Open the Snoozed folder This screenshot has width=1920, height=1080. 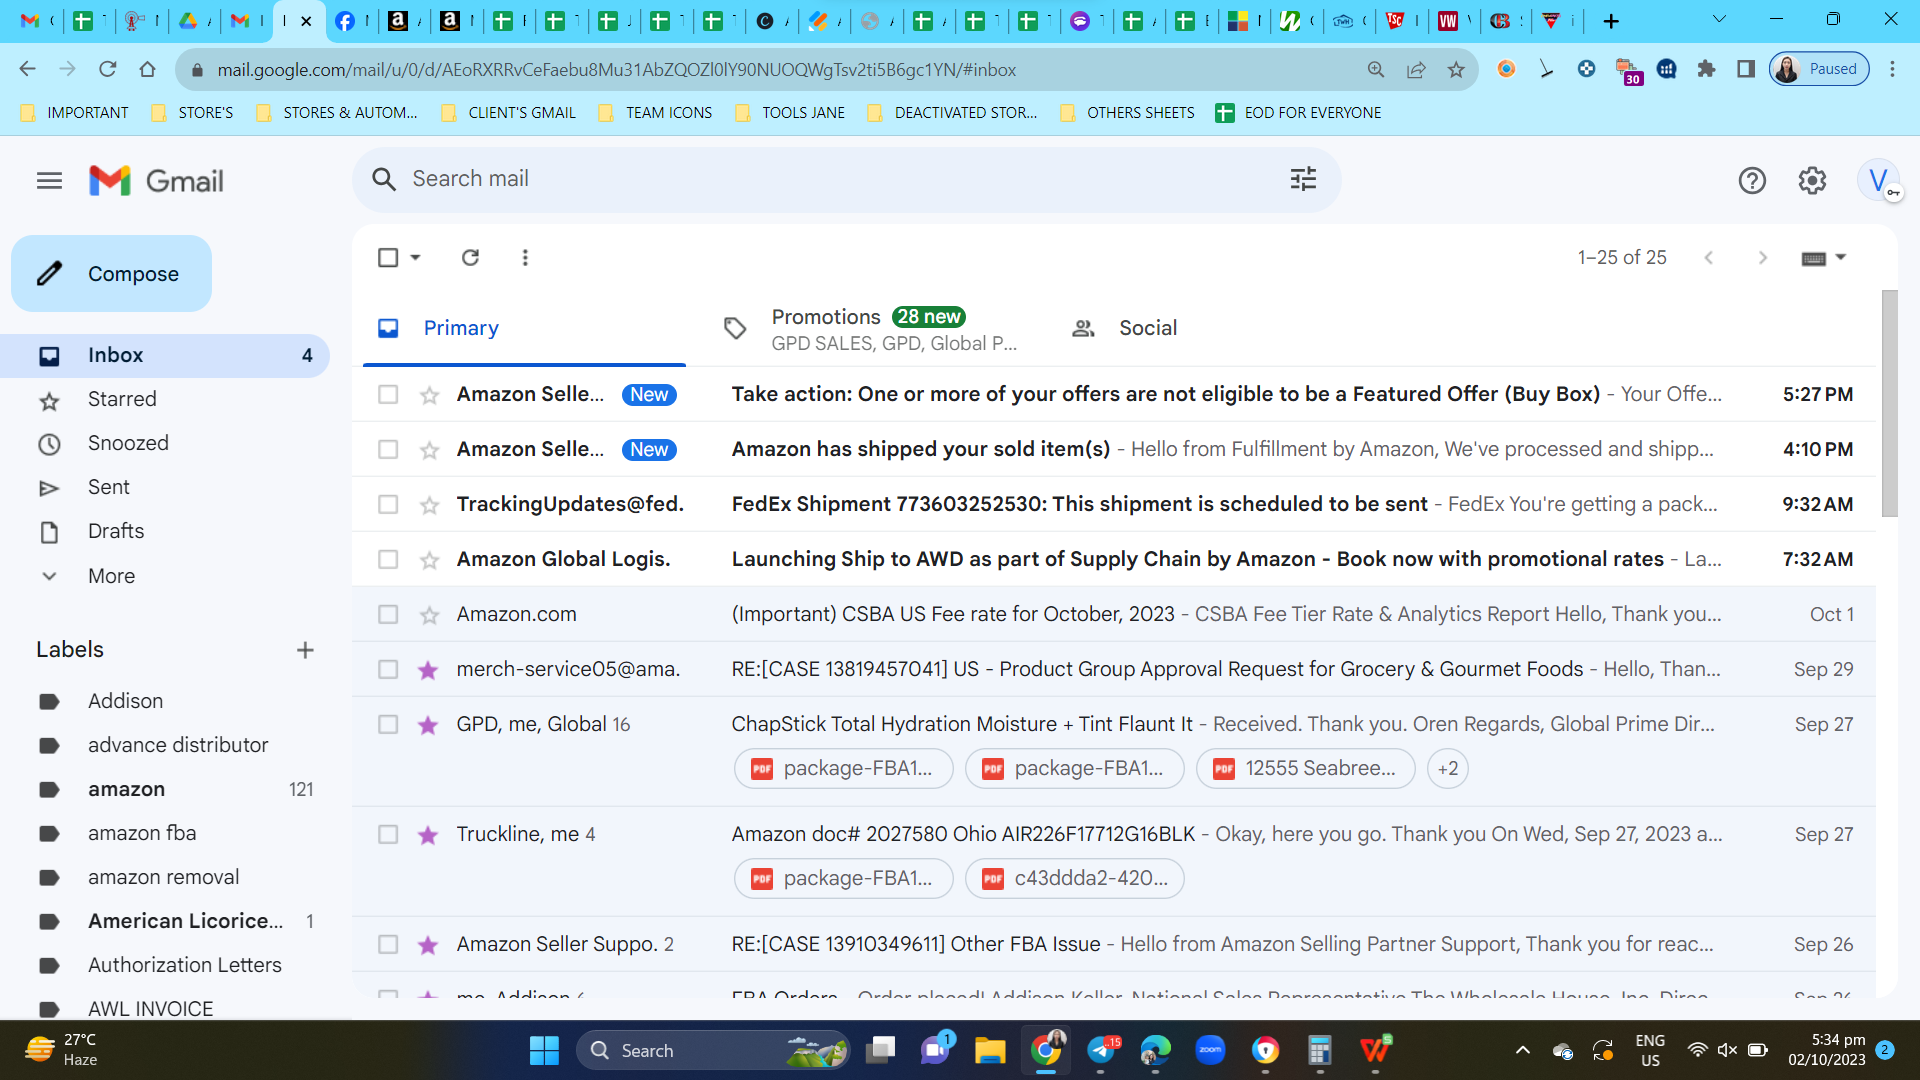128,444
